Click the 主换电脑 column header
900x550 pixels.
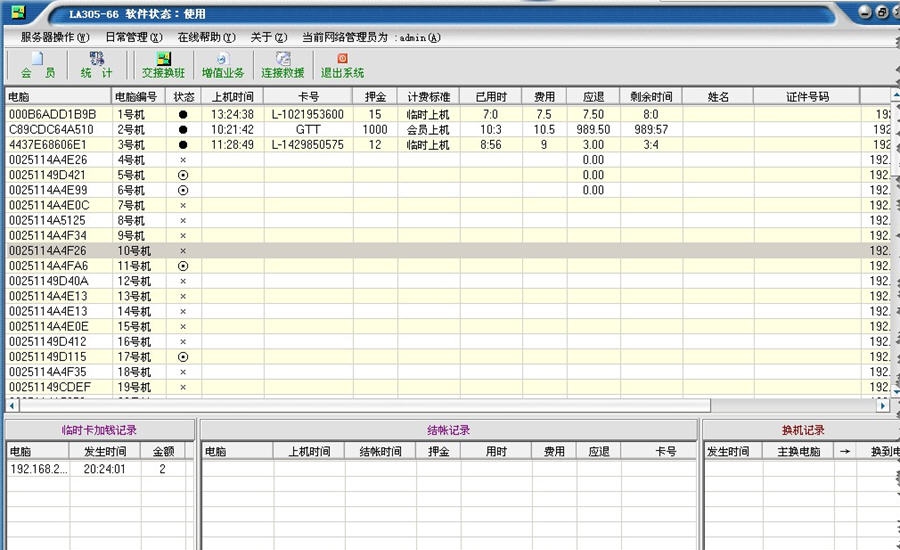(x=798, y=452)
